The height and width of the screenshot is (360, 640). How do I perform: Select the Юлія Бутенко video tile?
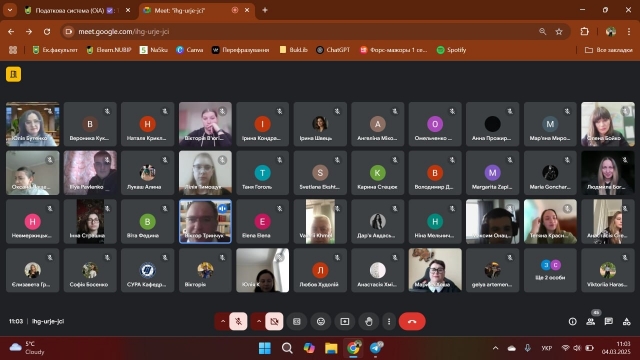pyautogui.click(x=33, y=124)
